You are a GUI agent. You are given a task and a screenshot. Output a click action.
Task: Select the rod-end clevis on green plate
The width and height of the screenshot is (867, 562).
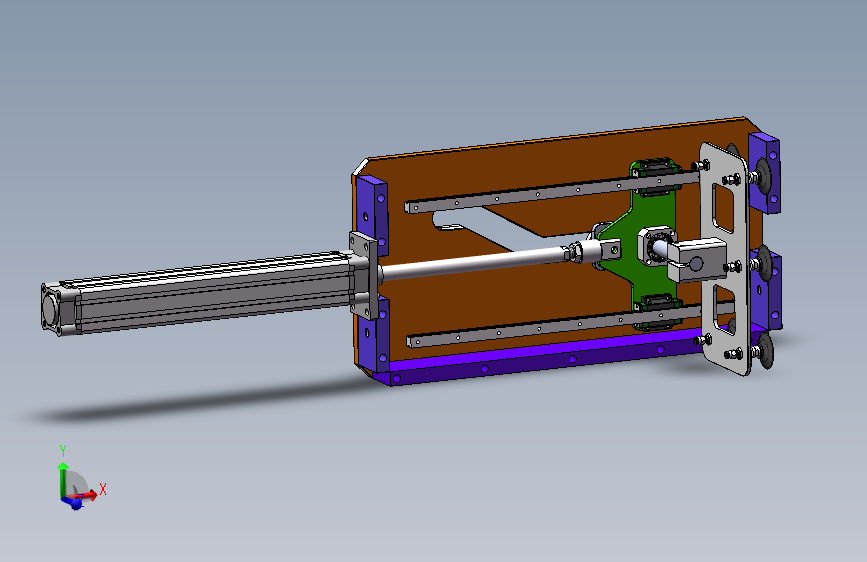[x=608, y=251]
